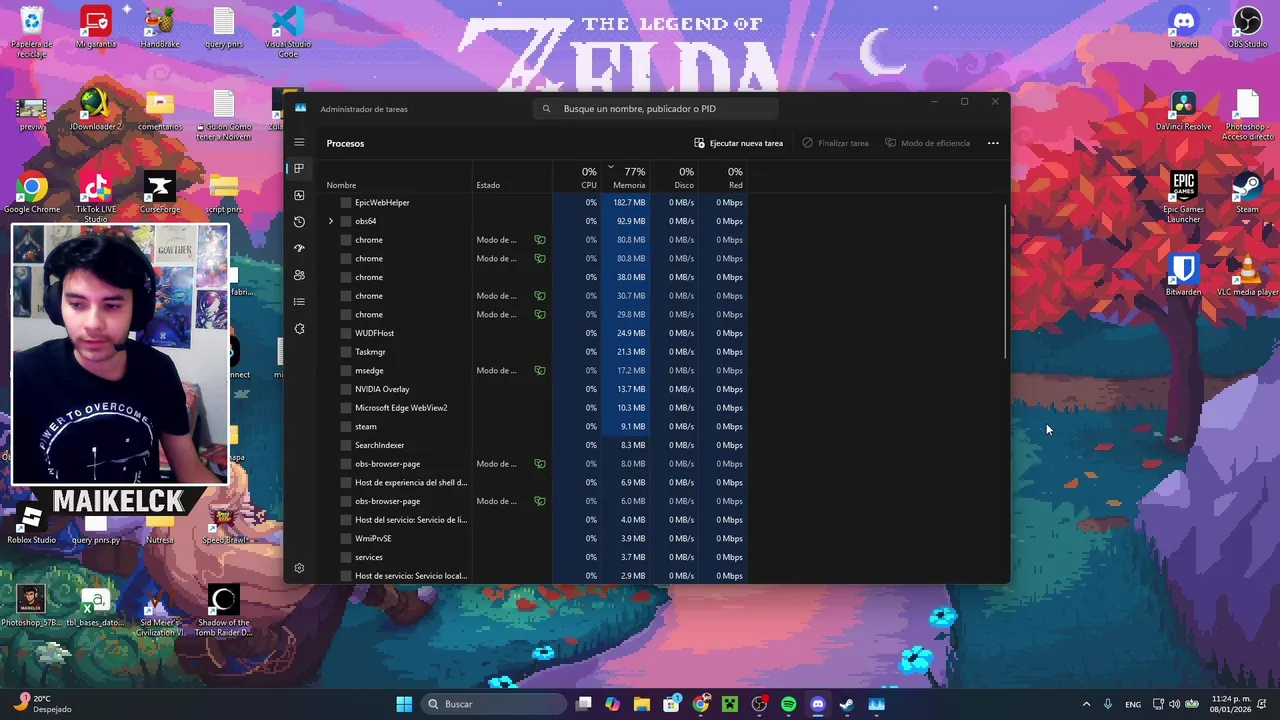Open Google Chrome desktop shortcut
The image size is (1280, 720).
(32, 193)
